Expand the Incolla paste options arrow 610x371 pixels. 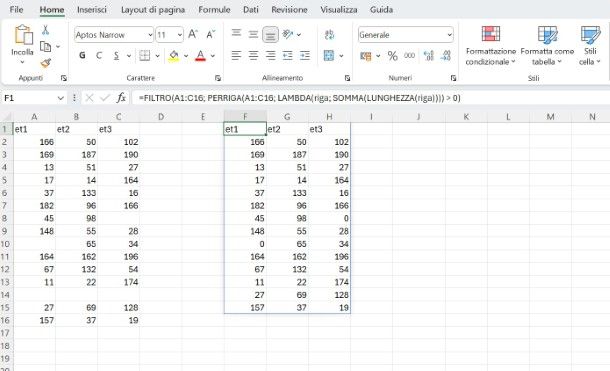coord(22,62)
